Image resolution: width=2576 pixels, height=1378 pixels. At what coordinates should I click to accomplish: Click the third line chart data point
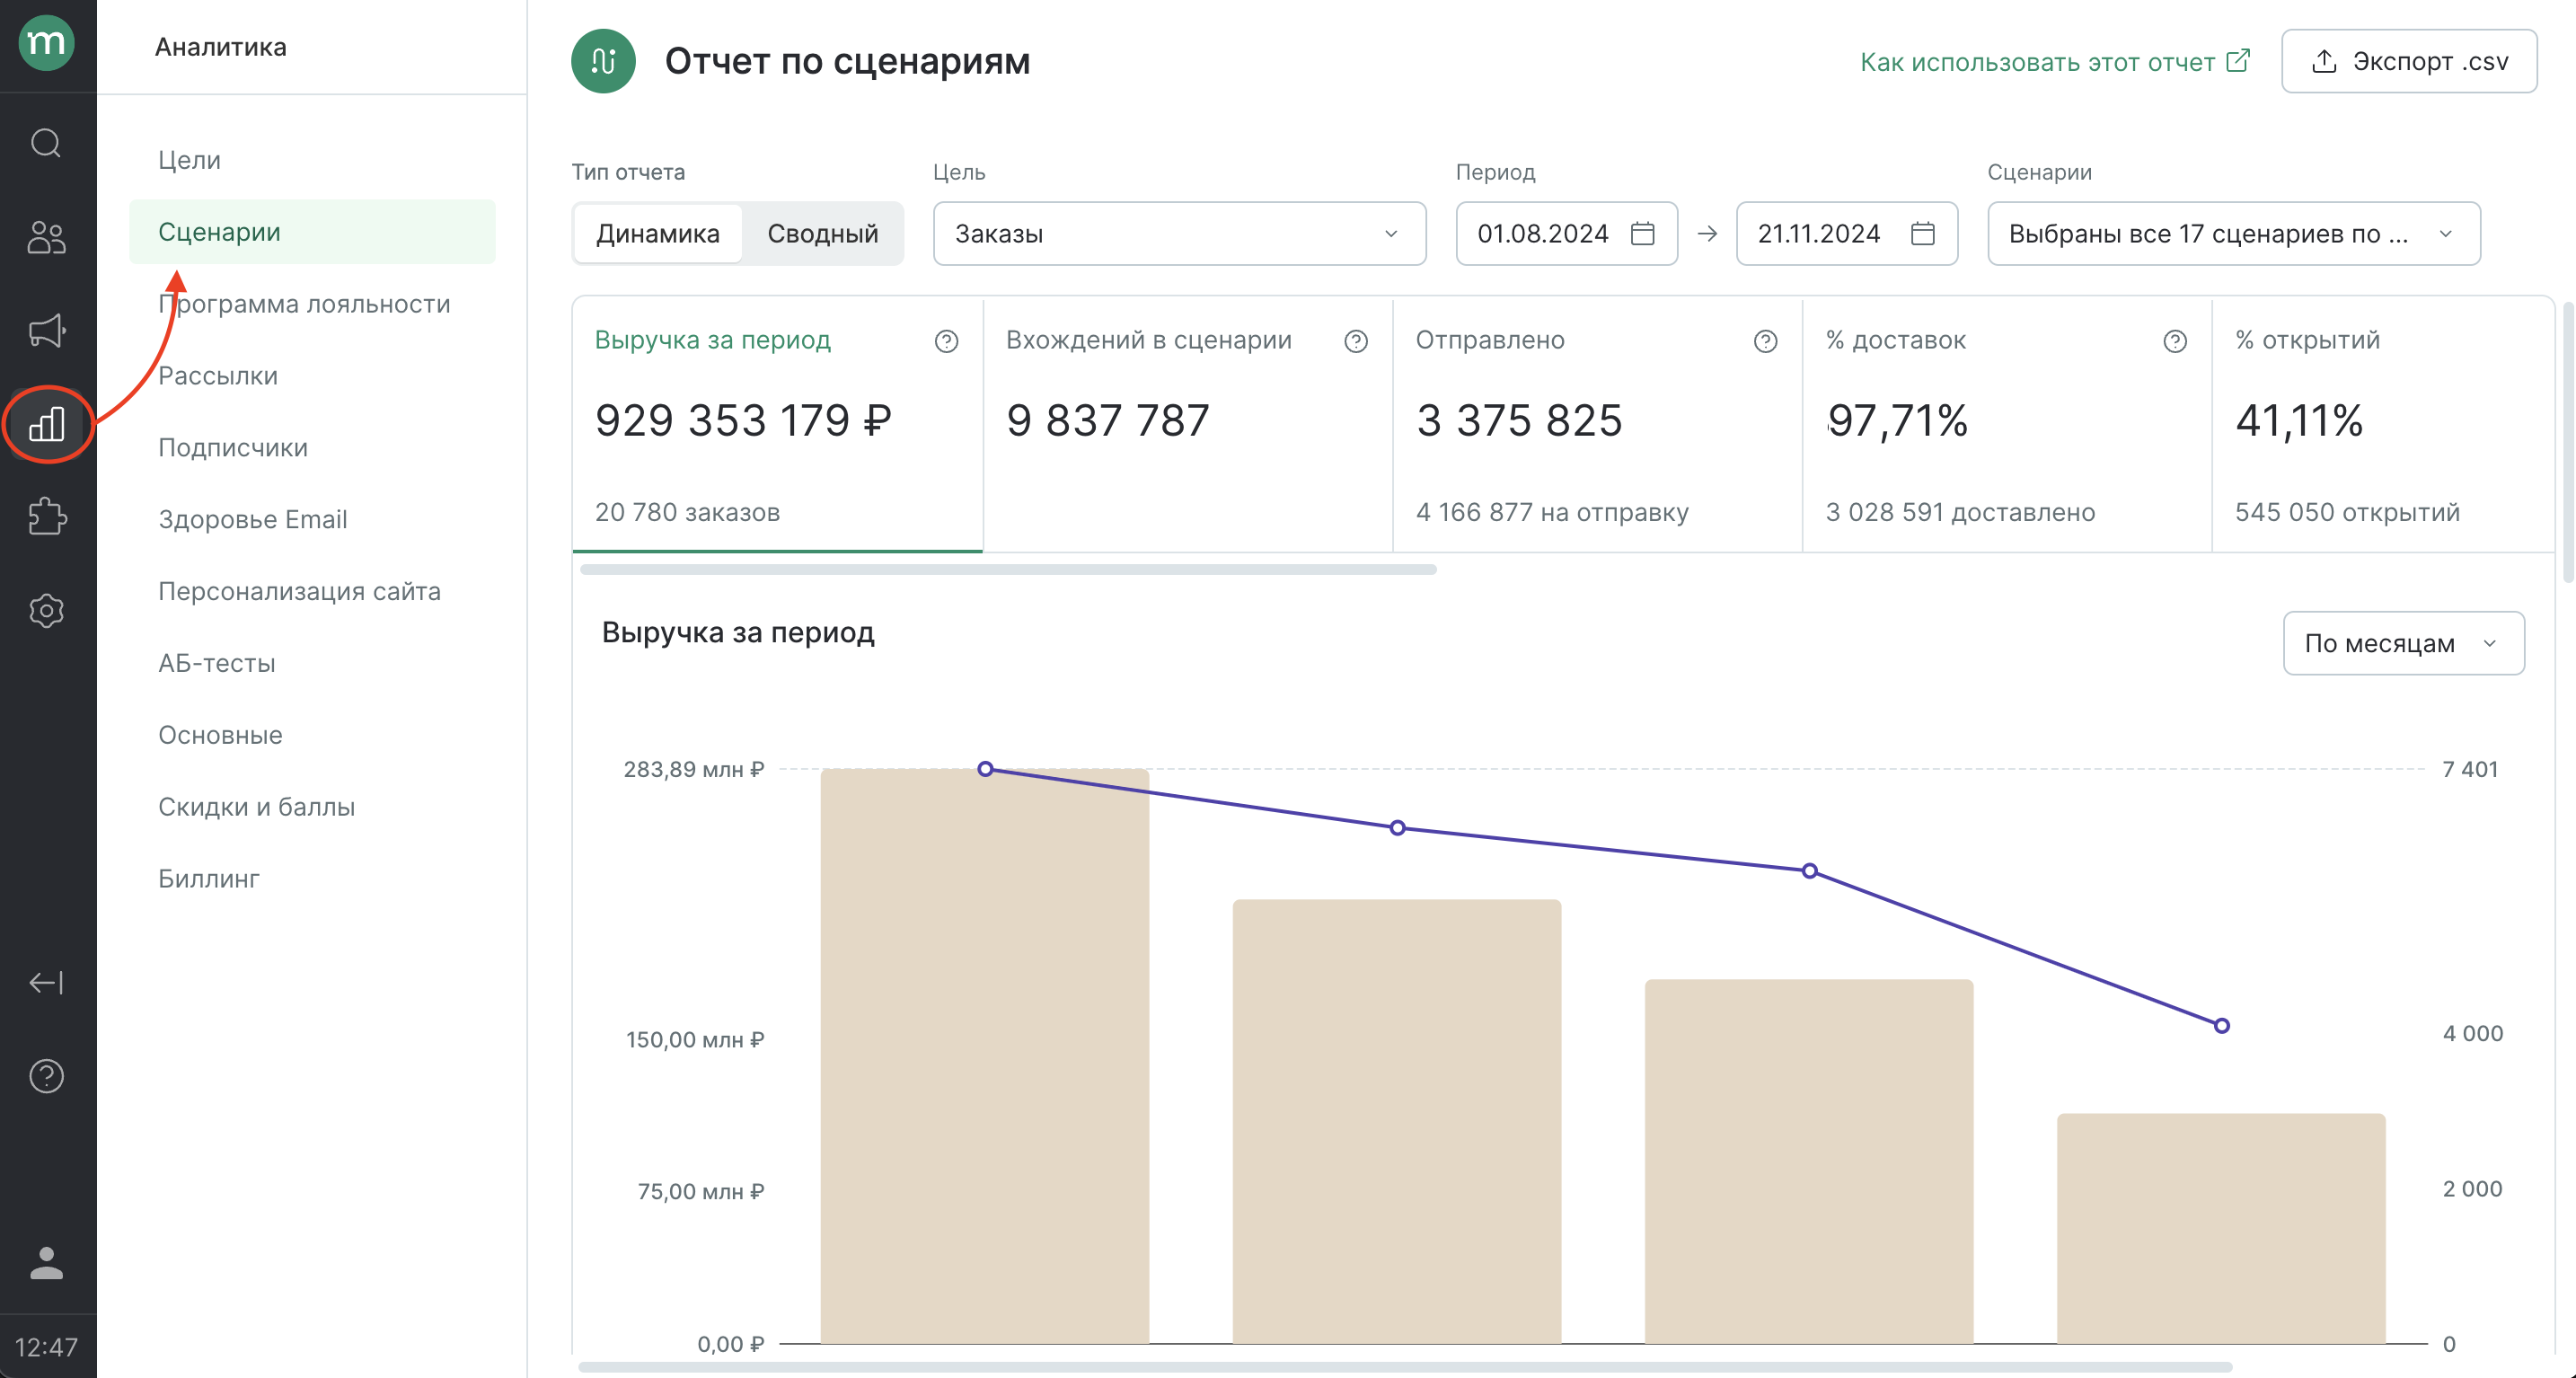1809,871
